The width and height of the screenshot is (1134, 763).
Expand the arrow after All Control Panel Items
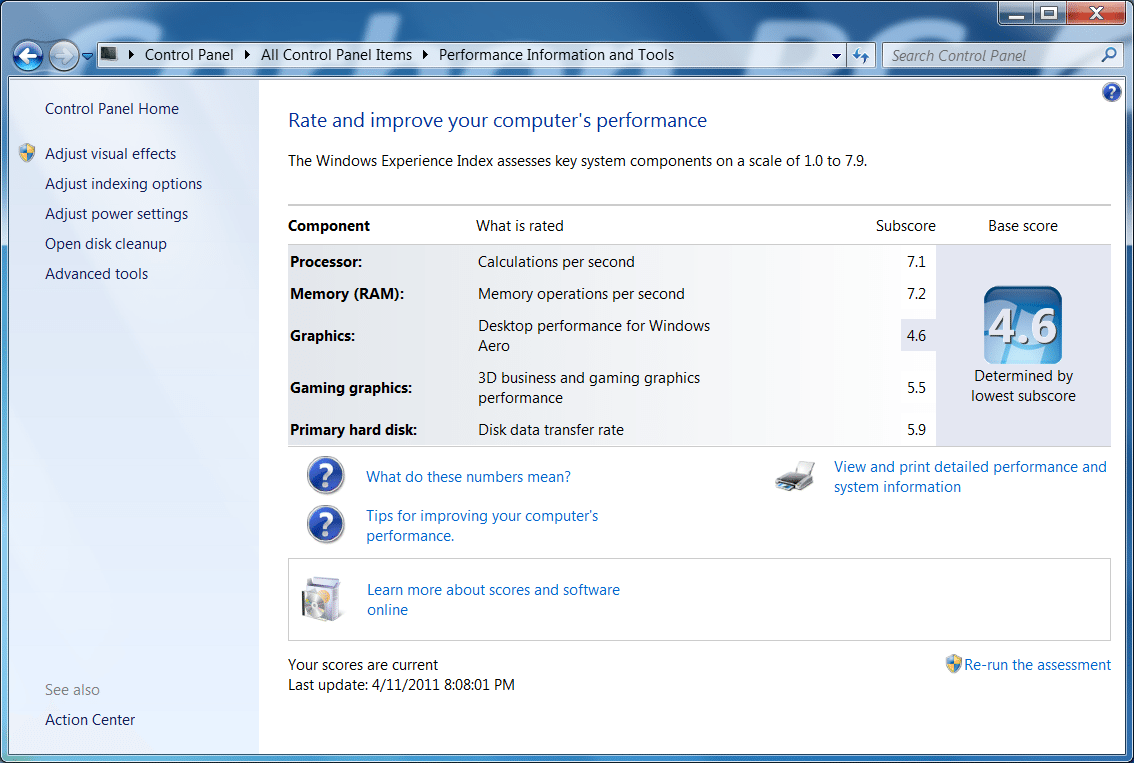click(x=425, y=55)
